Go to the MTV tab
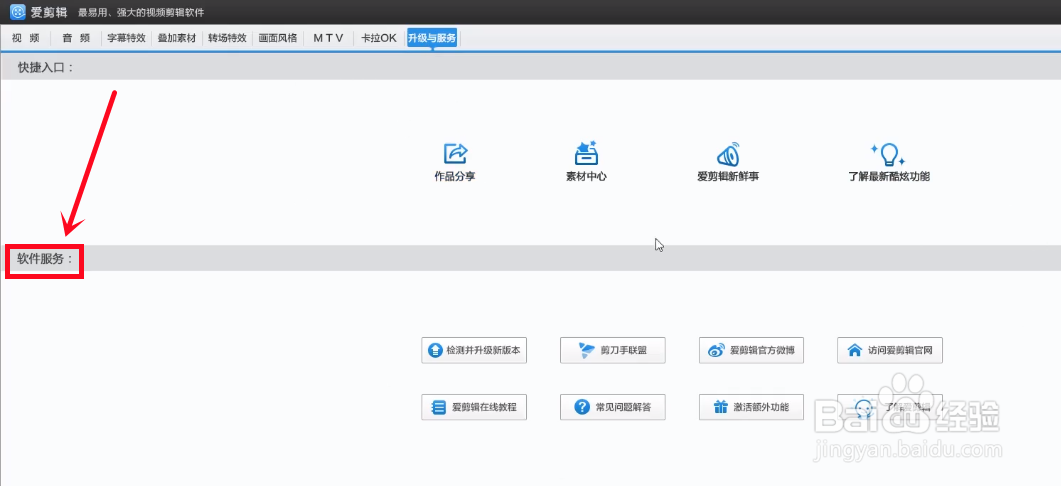The image size is (1061, 486). [x=328, y=39]
